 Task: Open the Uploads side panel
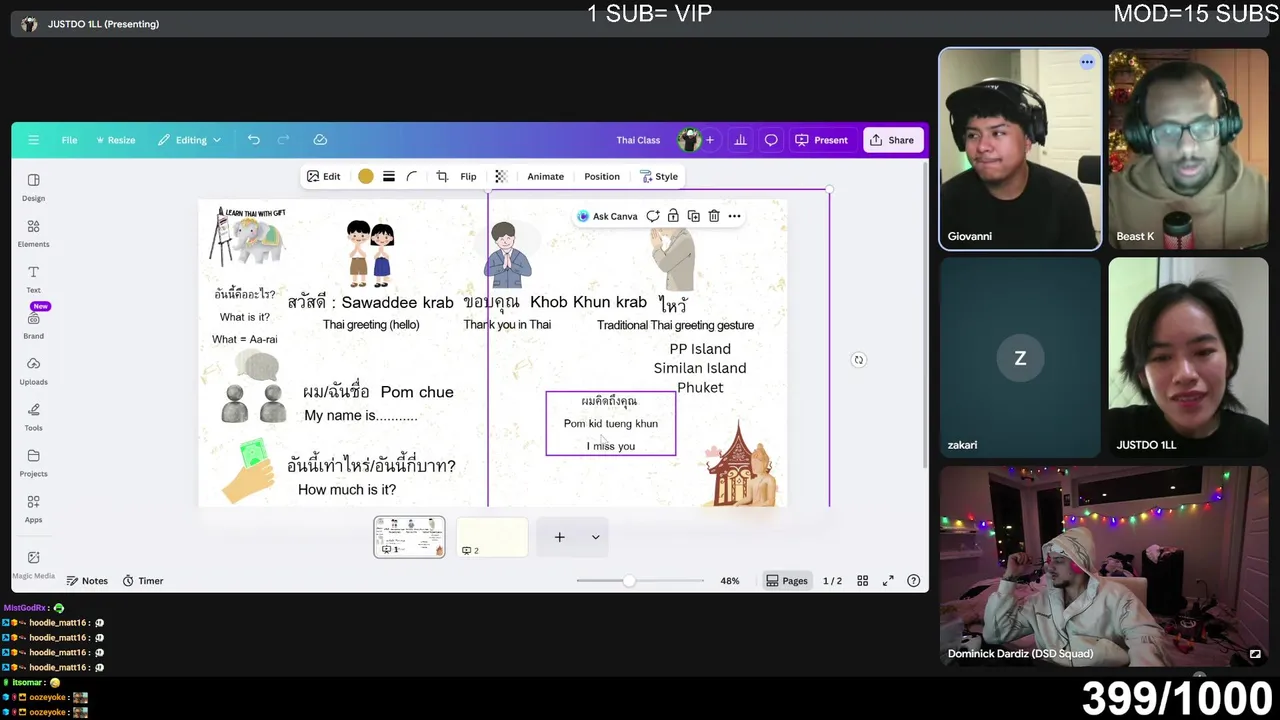click(x=33, y=370)
